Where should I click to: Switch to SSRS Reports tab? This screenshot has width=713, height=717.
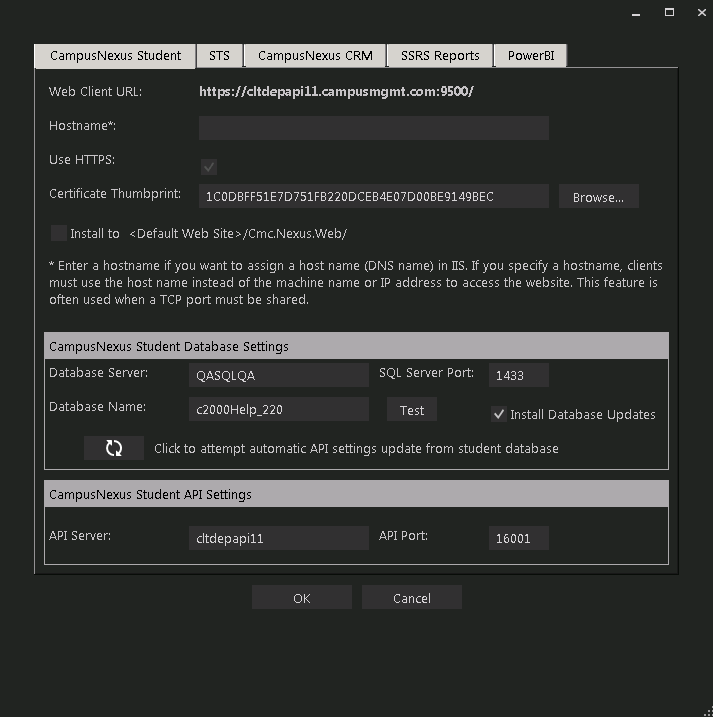[x=440, y=56]
